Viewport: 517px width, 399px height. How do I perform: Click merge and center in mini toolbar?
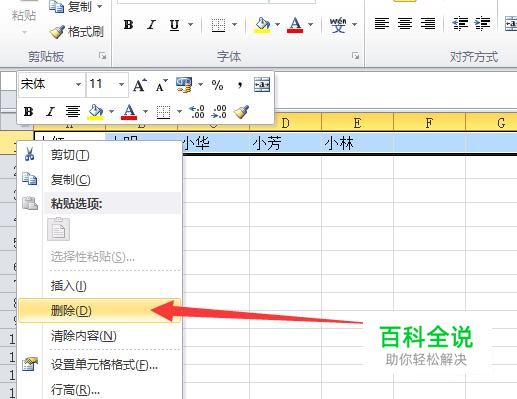[x=262, y=85]
